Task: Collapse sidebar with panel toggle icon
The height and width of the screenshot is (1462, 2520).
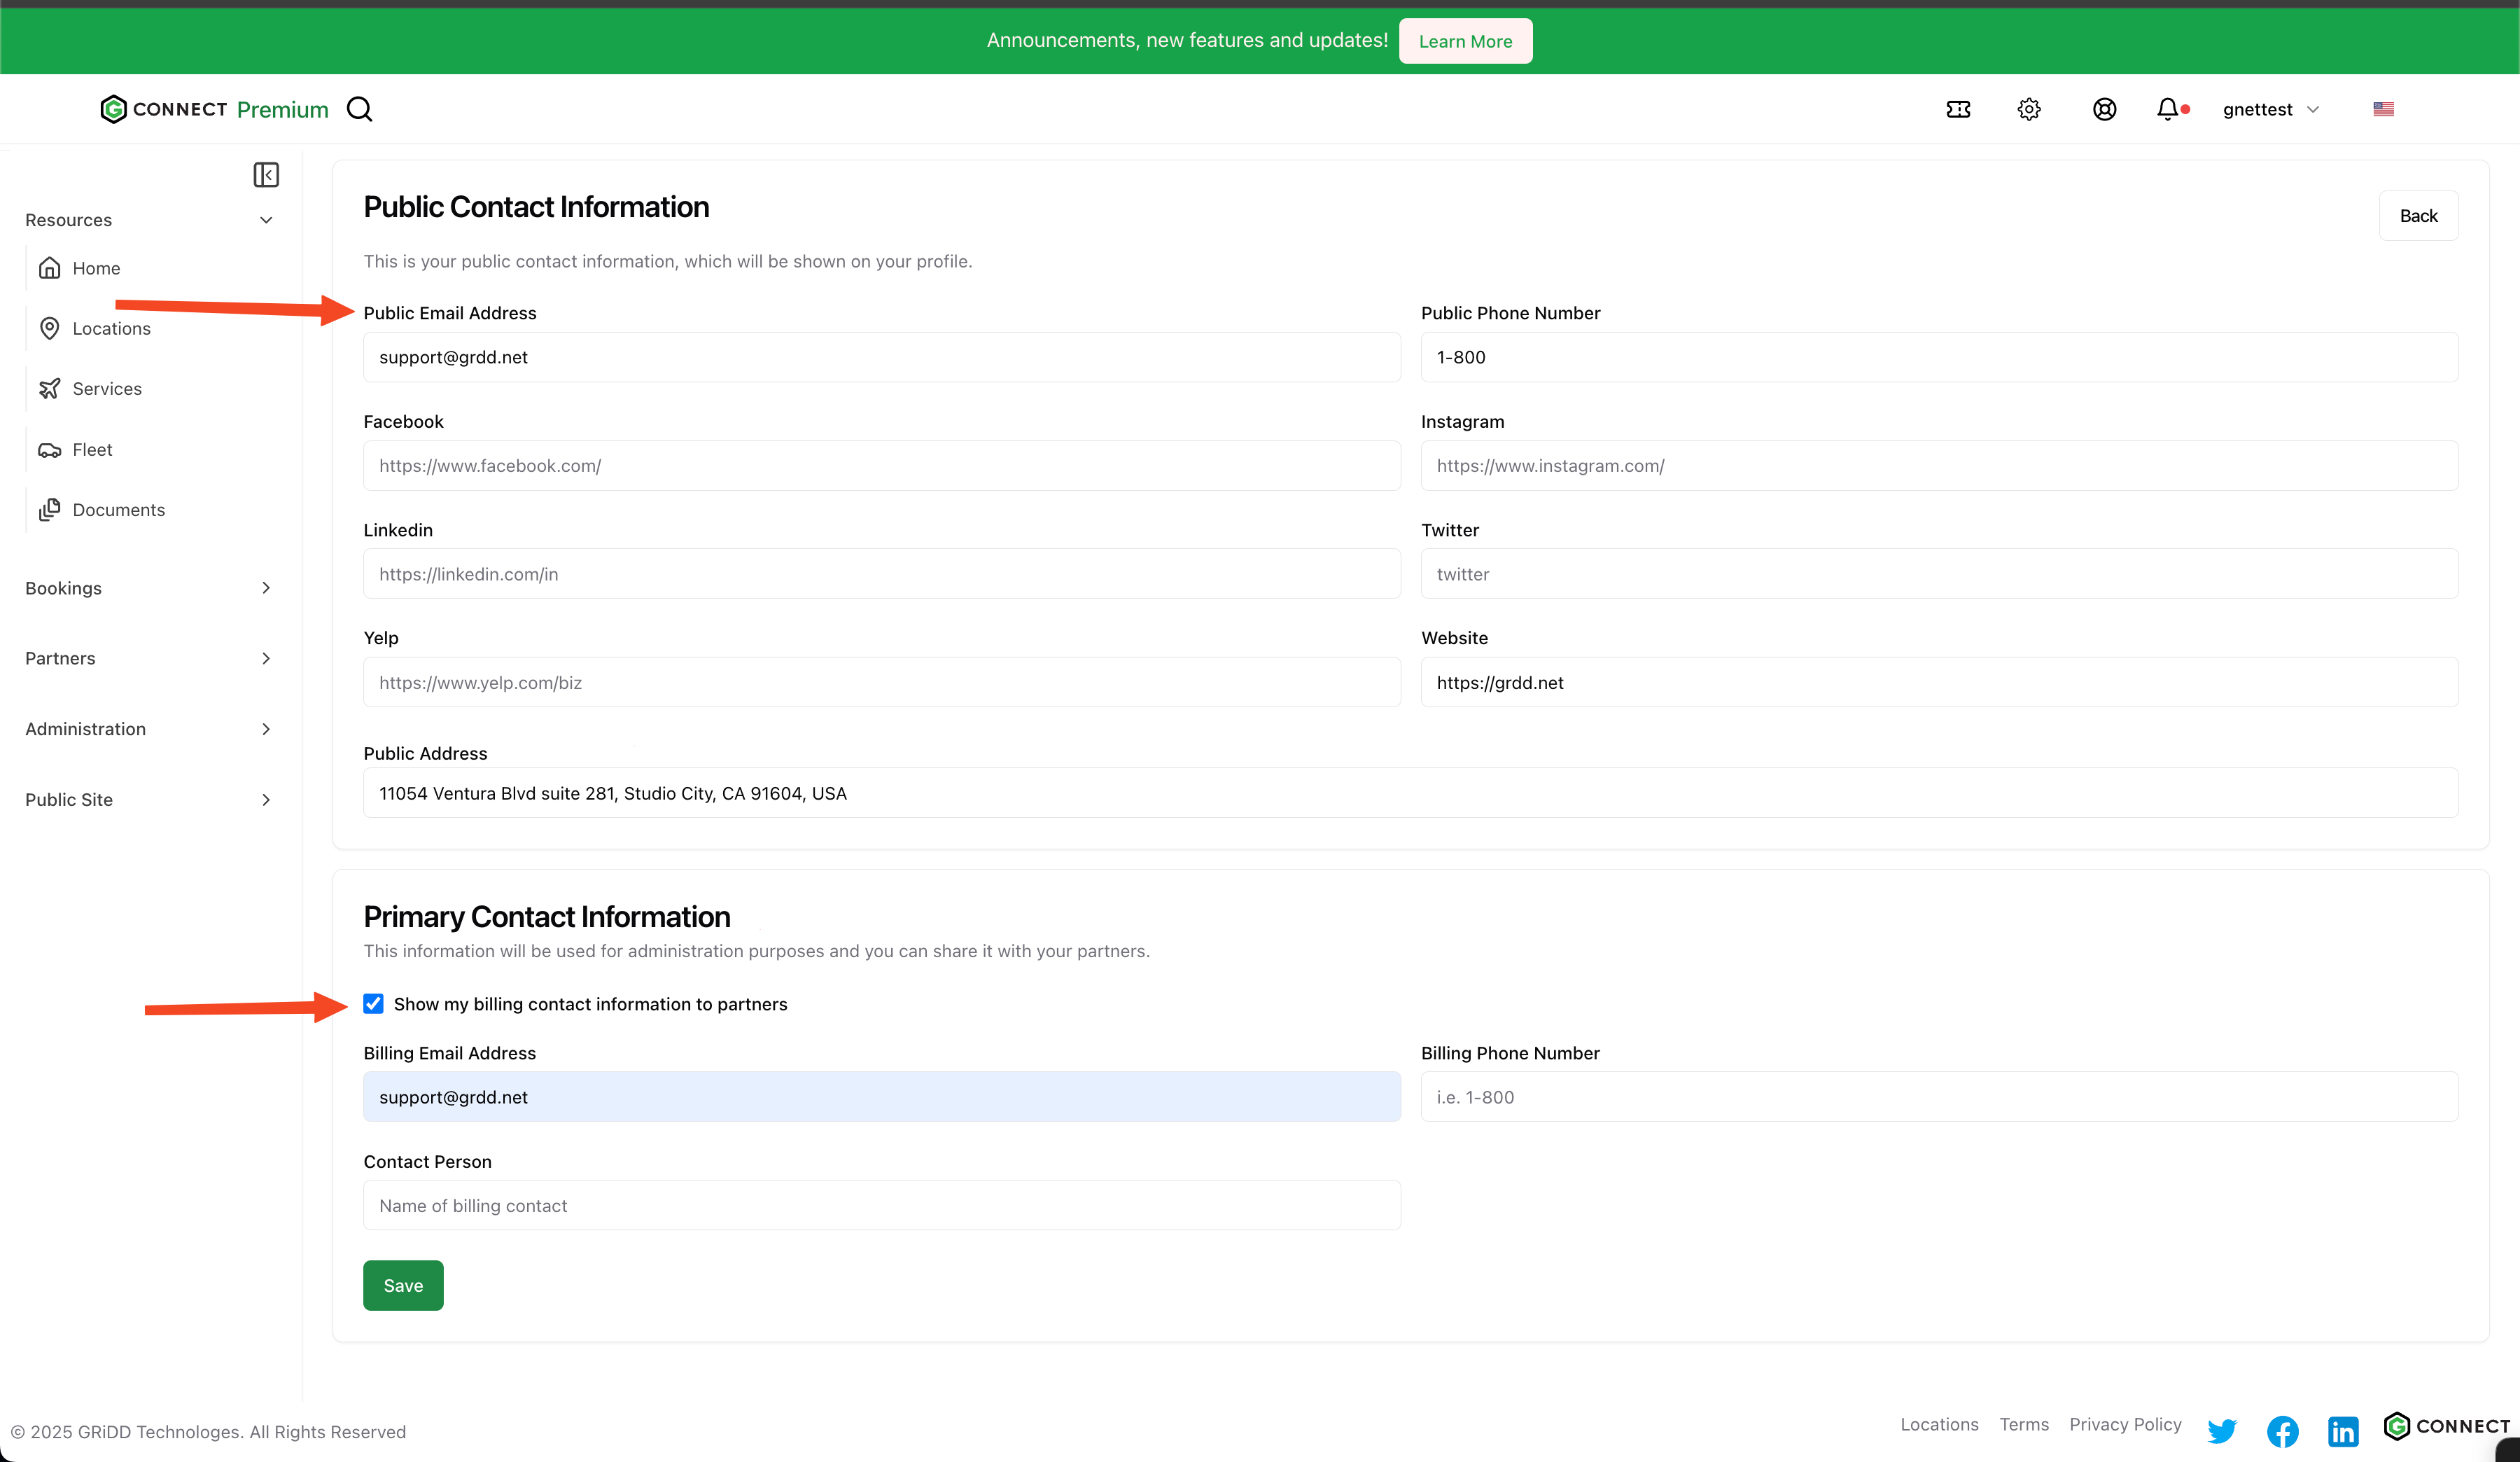Action: click(266, 175)
